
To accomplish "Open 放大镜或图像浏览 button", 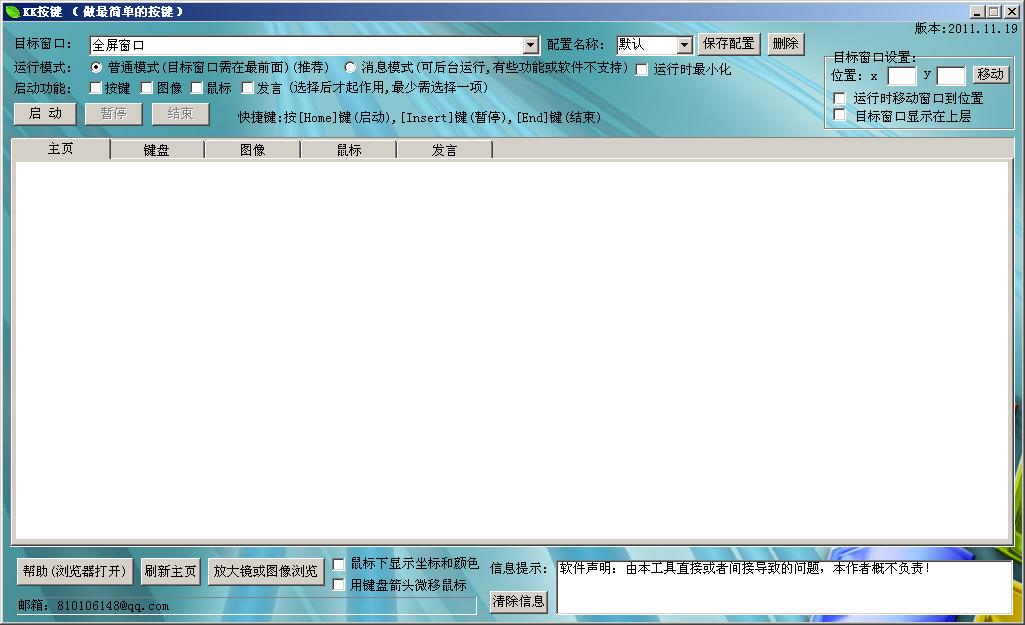I will click(266, 571).
